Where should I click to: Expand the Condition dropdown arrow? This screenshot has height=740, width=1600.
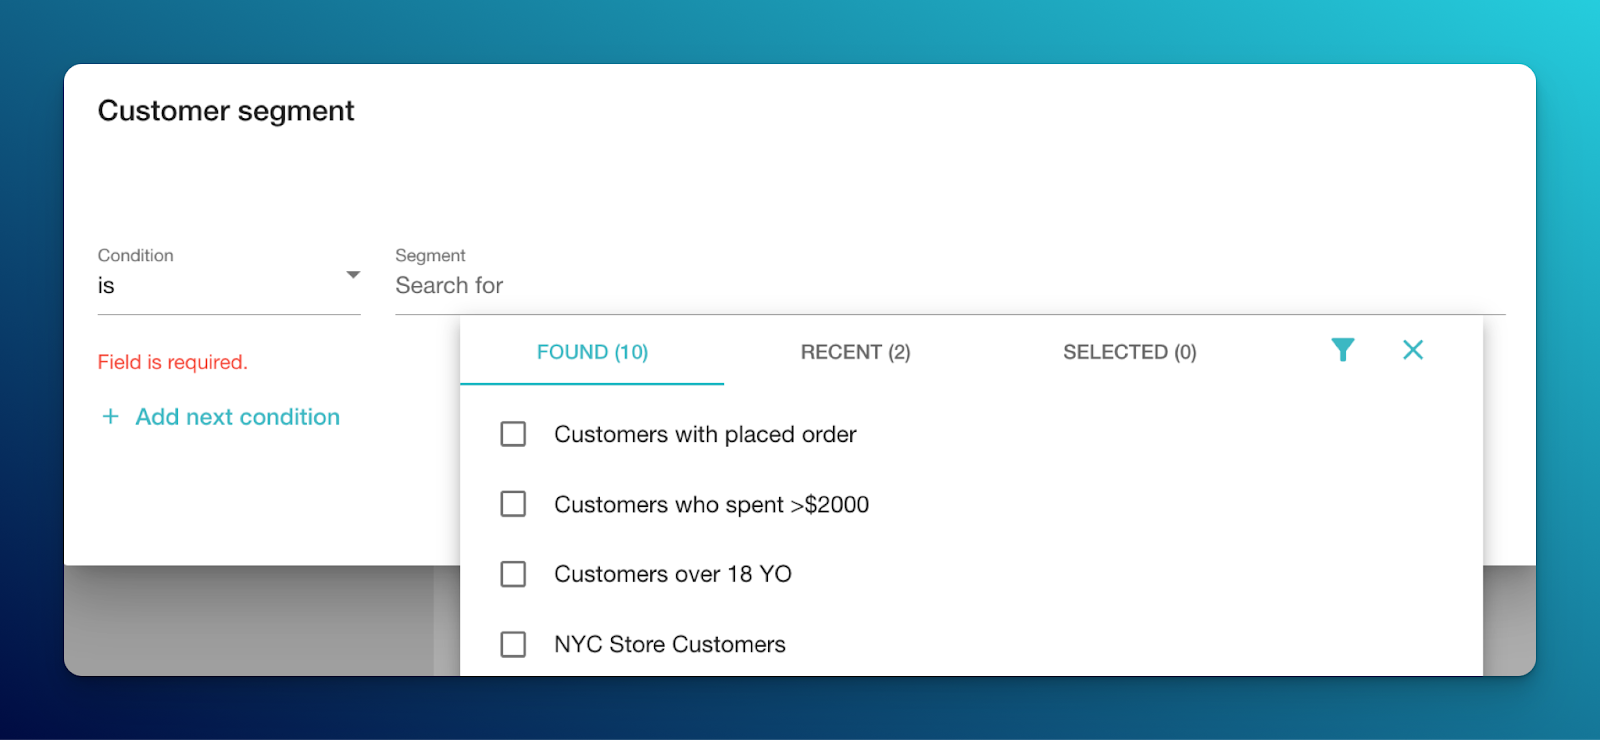pos(353,275)
